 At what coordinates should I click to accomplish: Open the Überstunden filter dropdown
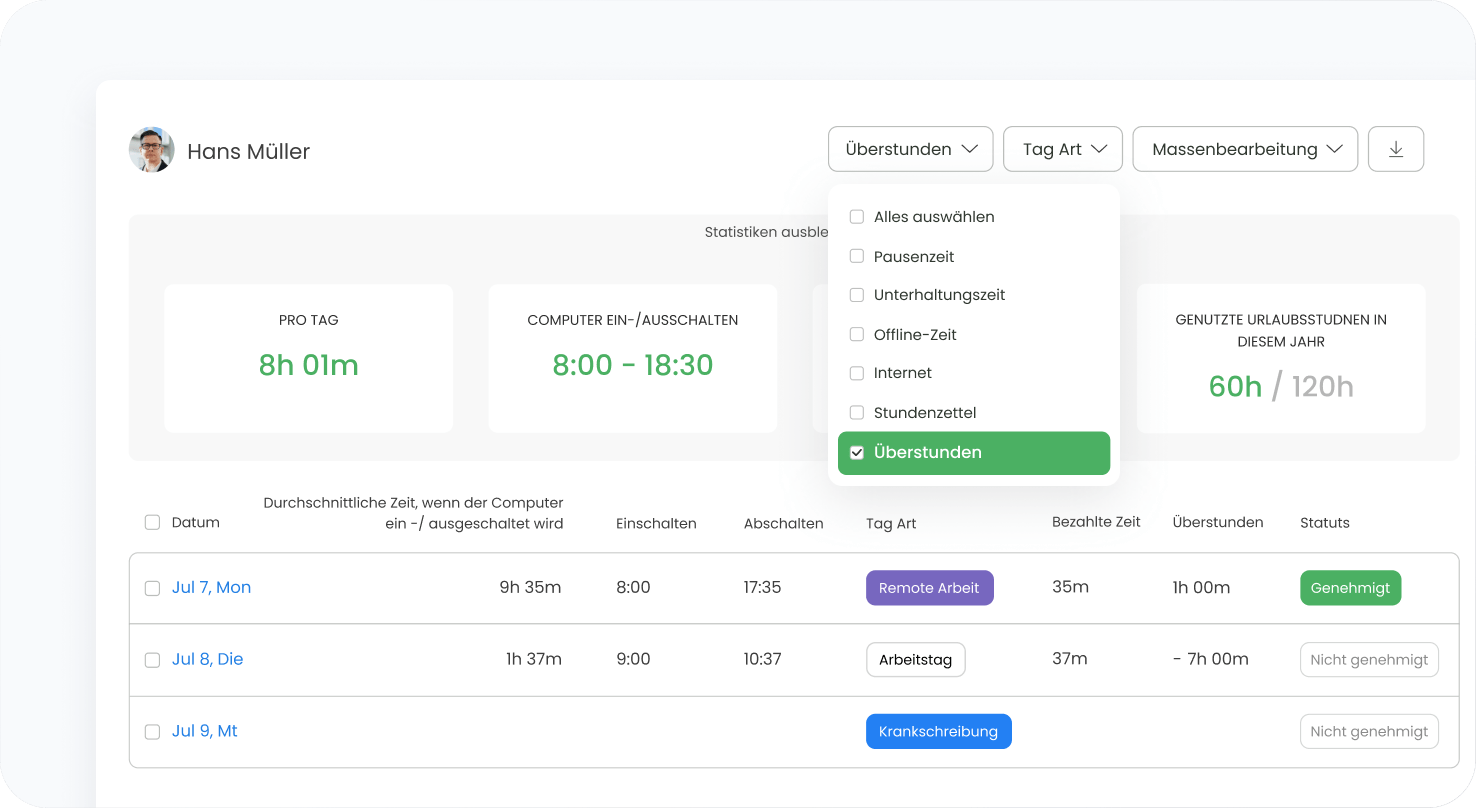(910, 149)
